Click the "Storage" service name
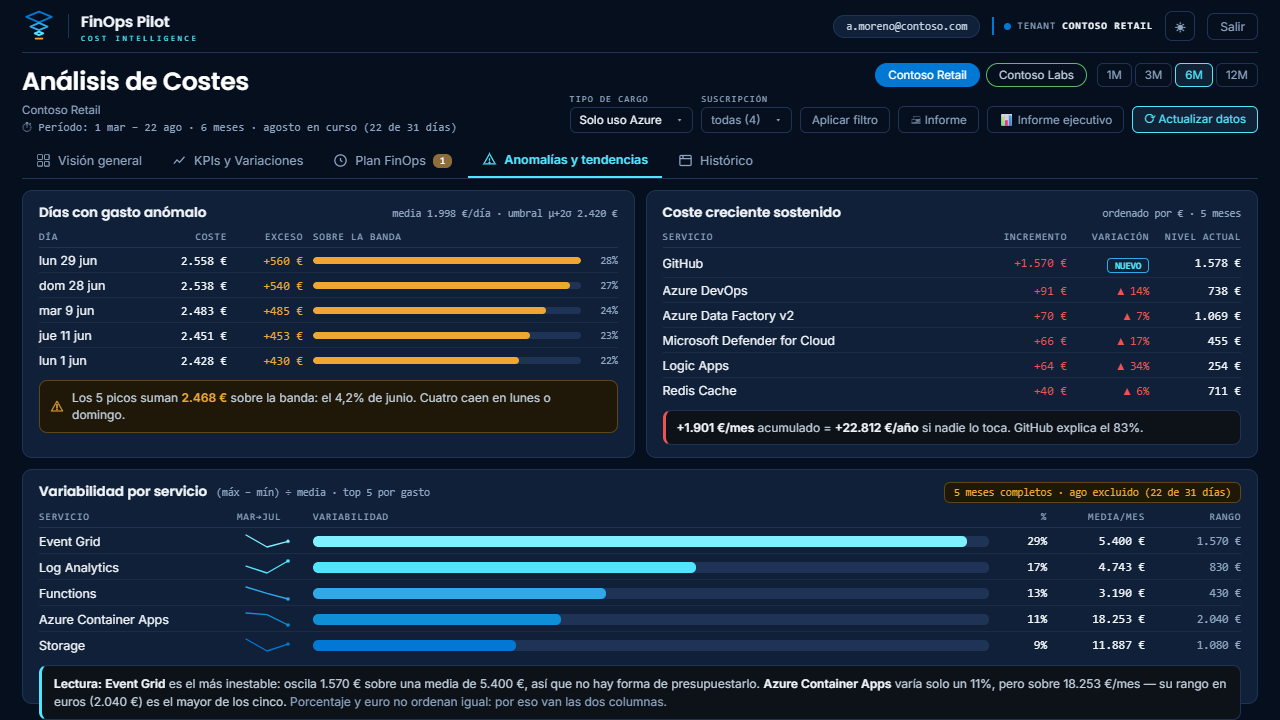The height and width of the screenshot is (720, 1280). [x=62, y=646]
